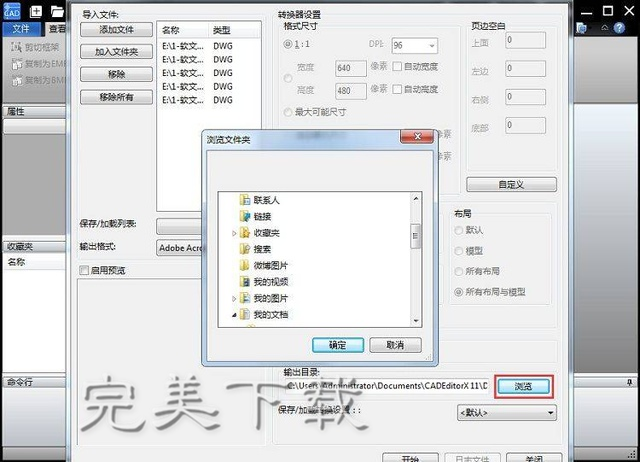This screenshot has height=462, width=640.
Task: Open the <默认> conversion settings dropdown
Action: [507, 413]
